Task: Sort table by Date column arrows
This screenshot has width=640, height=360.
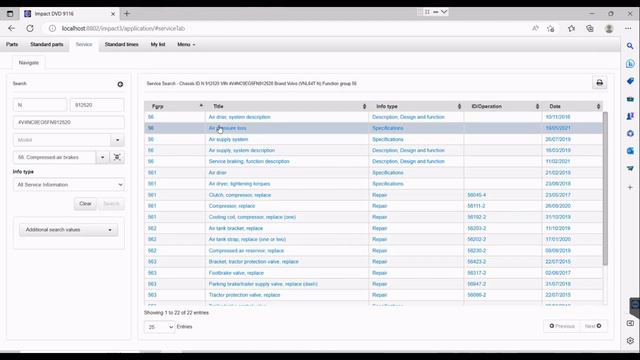Action: 598,106
